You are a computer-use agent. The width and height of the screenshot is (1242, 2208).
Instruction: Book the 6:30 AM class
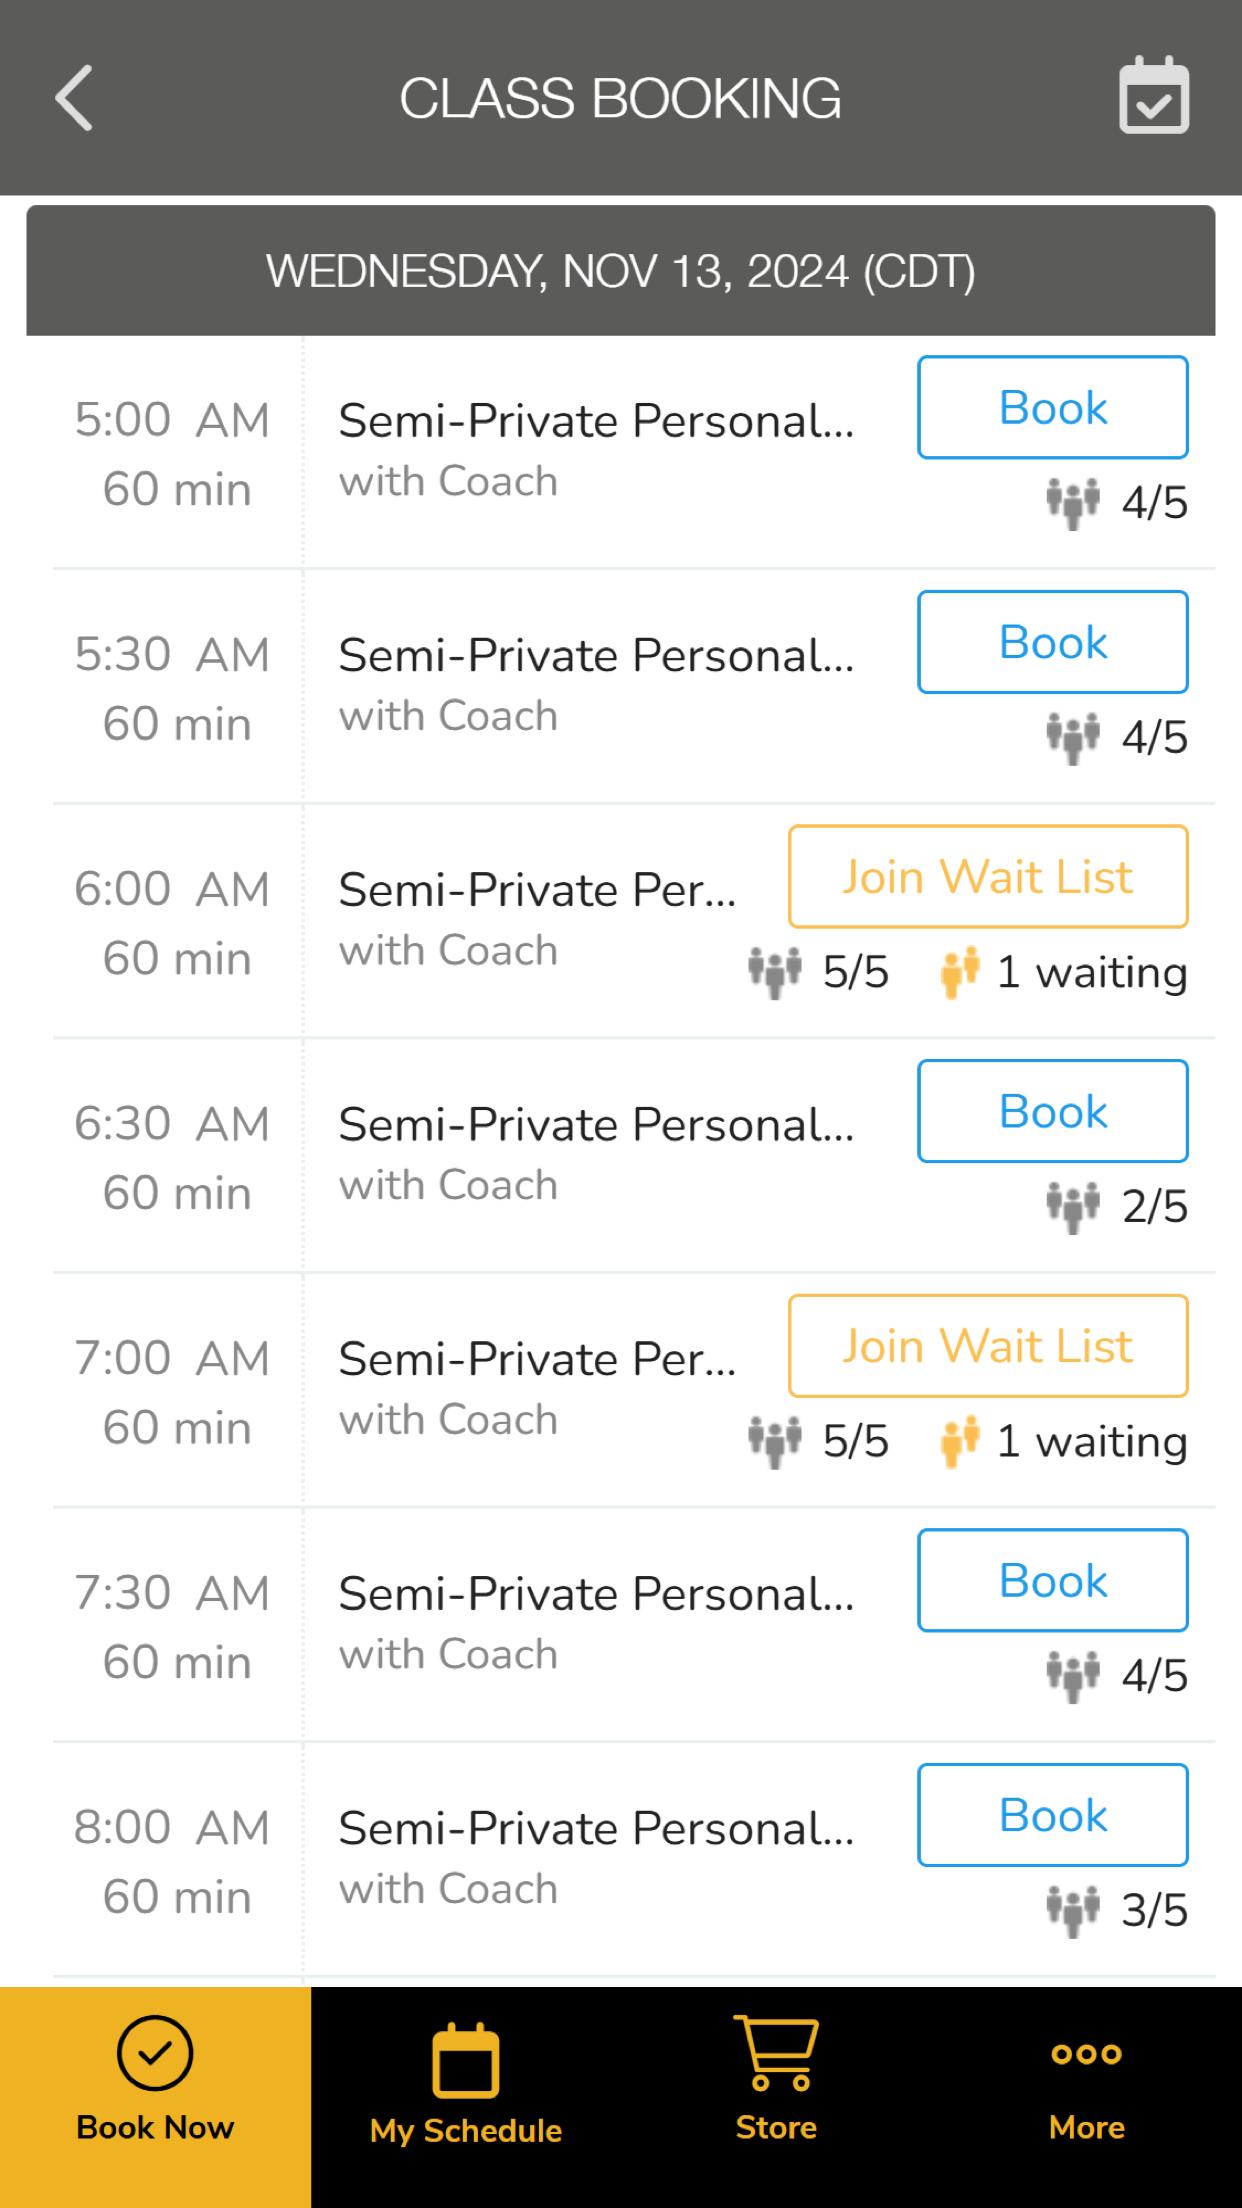[1053, 1111]
